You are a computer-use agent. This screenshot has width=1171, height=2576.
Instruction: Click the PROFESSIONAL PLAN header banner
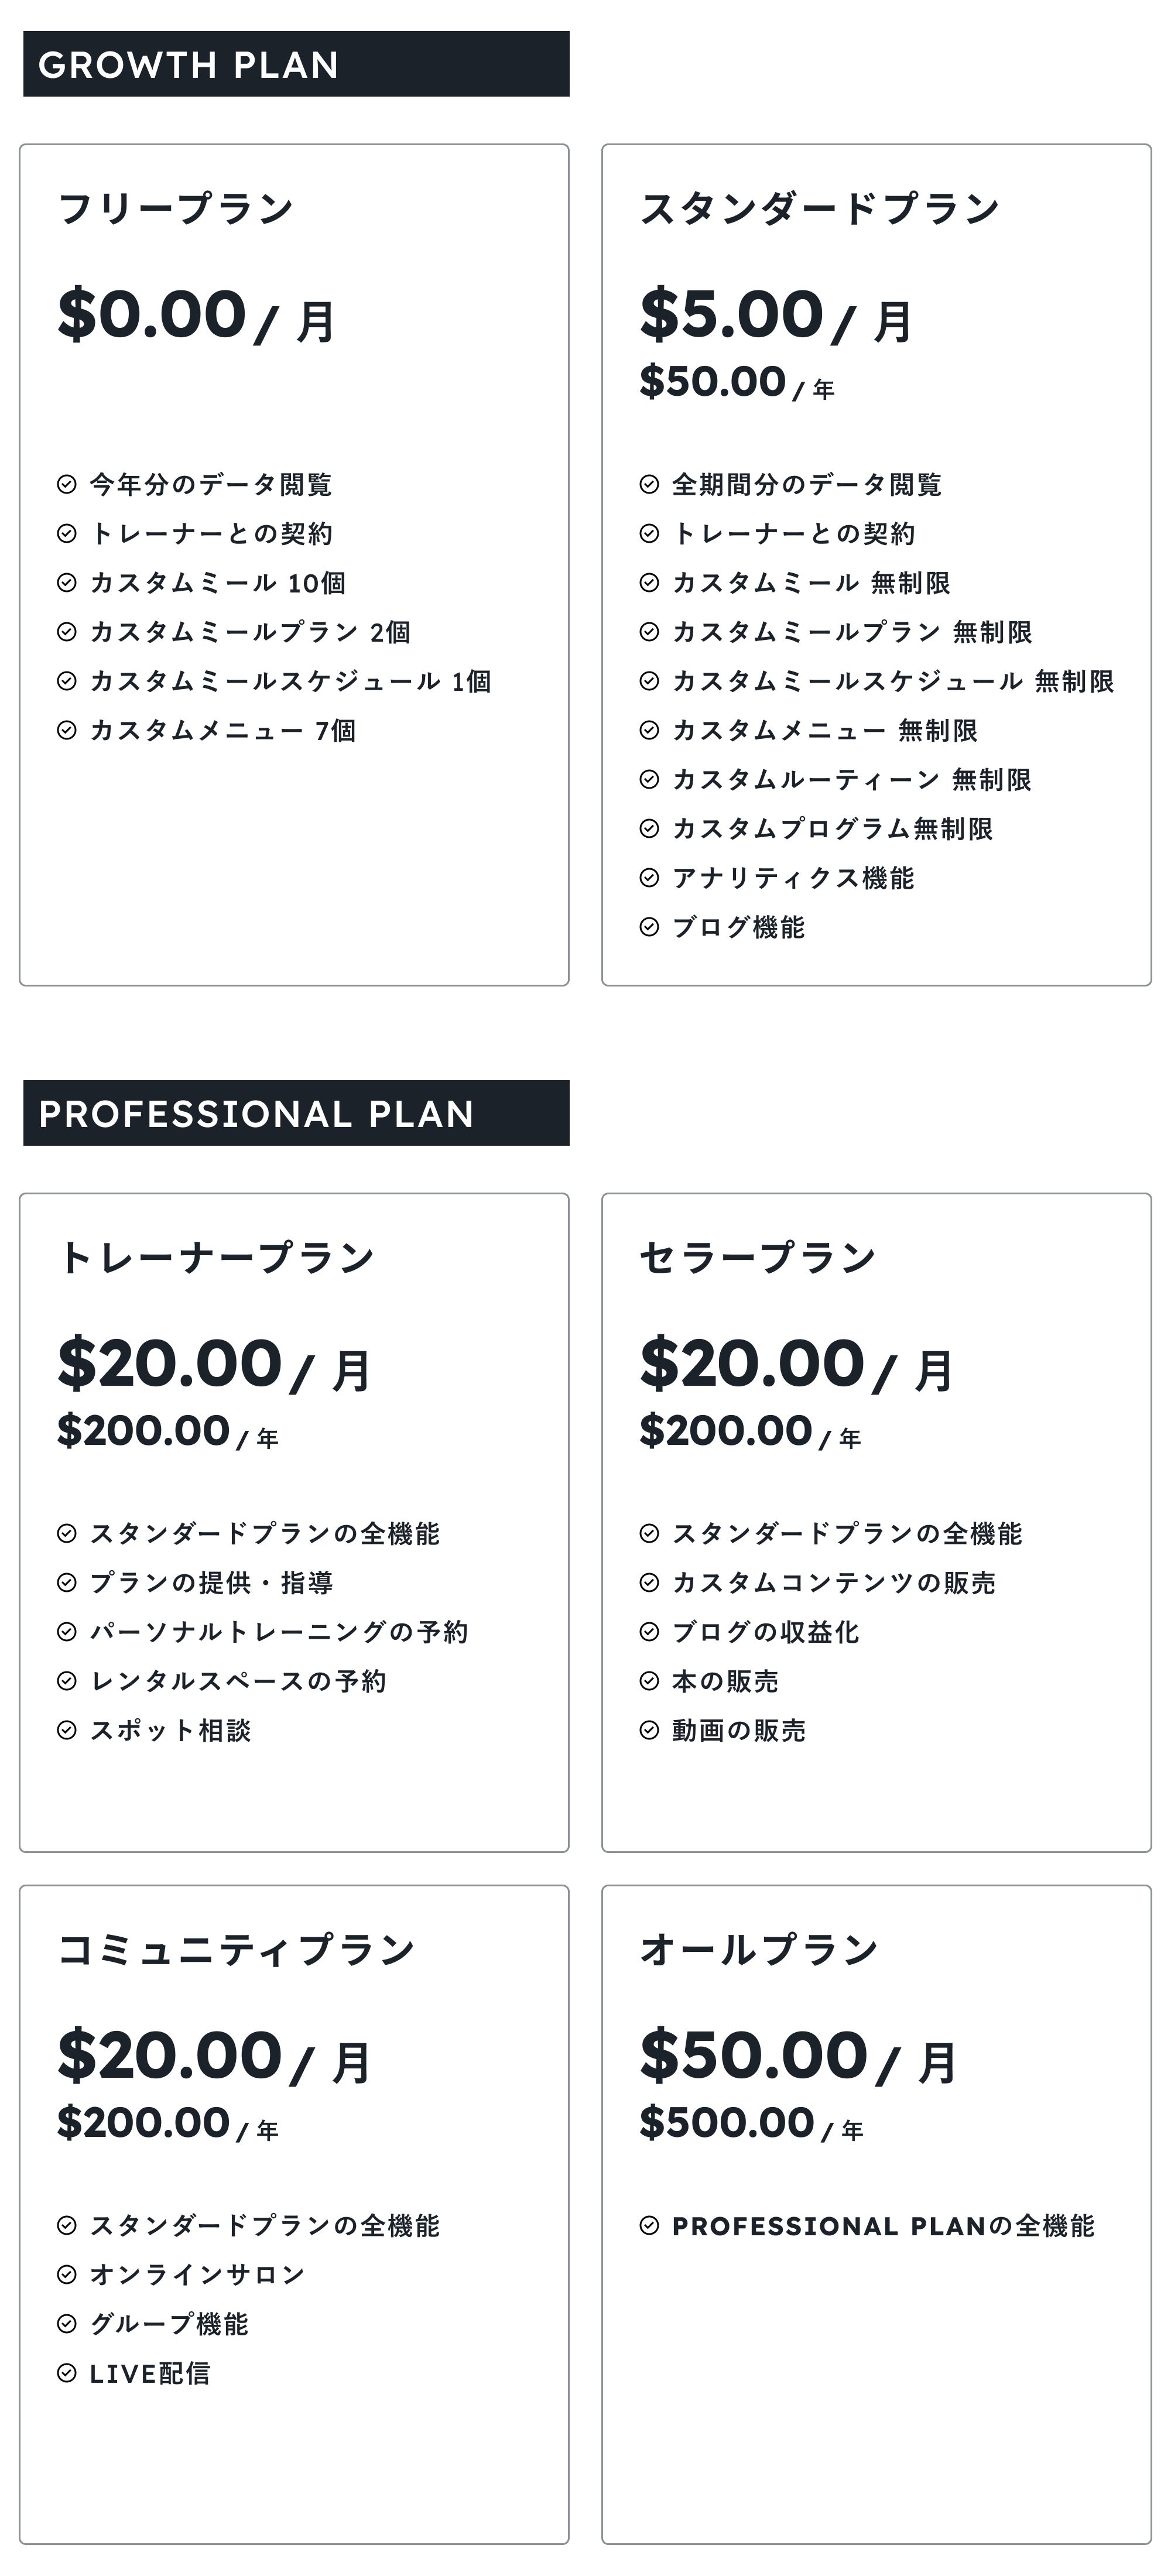point(296,1113)
